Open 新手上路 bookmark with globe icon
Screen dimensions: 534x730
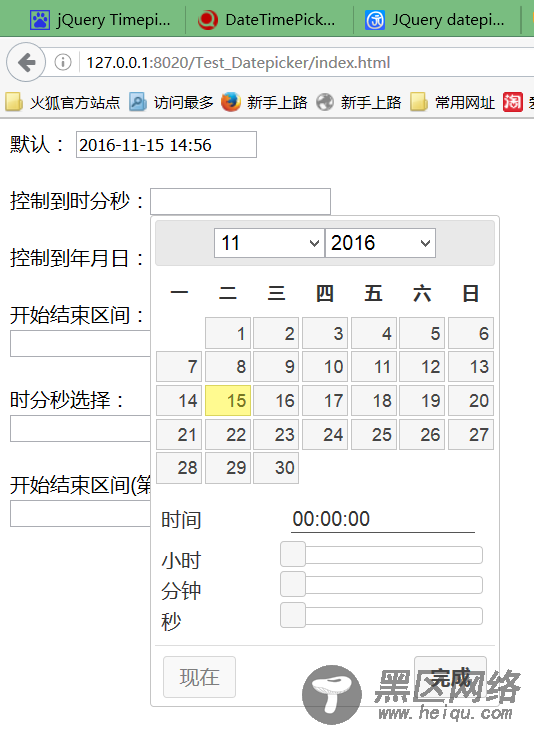point(358,102)
